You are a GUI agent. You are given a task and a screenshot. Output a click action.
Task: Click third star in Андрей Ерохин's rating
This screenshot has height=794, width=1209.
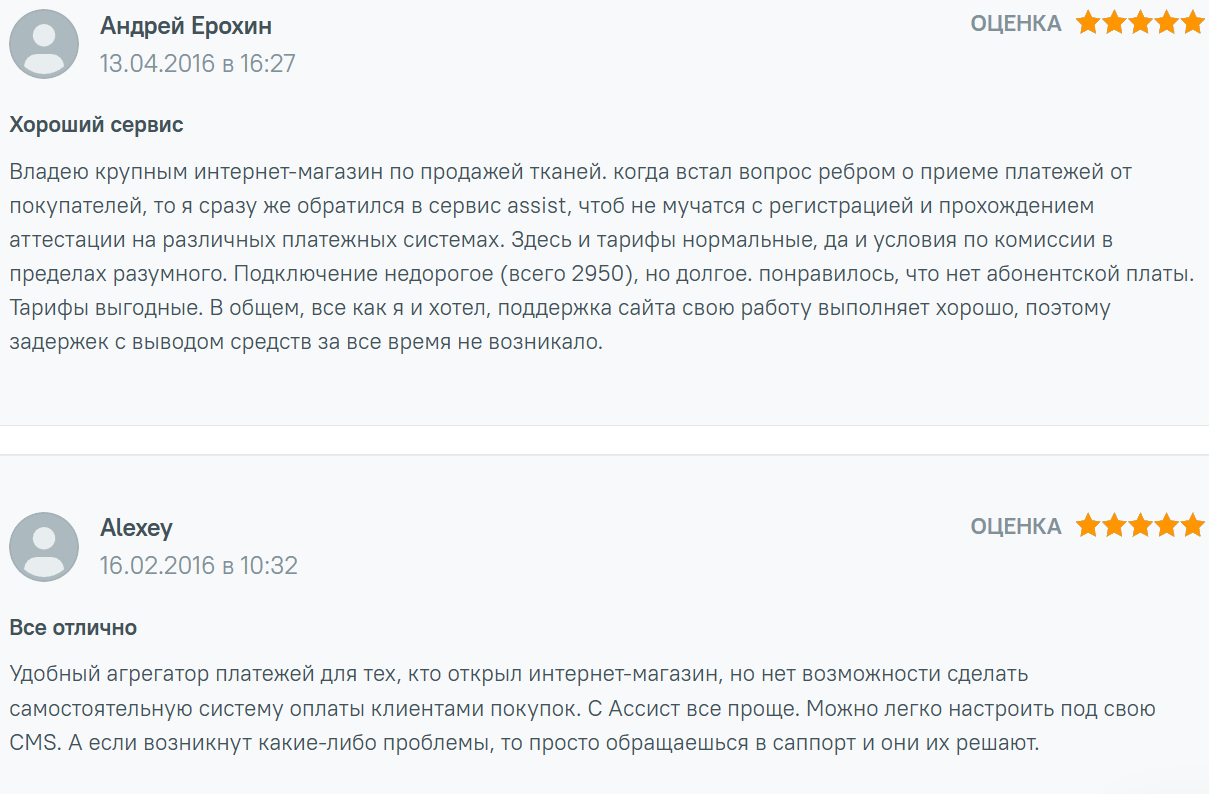coord(1140,23)
